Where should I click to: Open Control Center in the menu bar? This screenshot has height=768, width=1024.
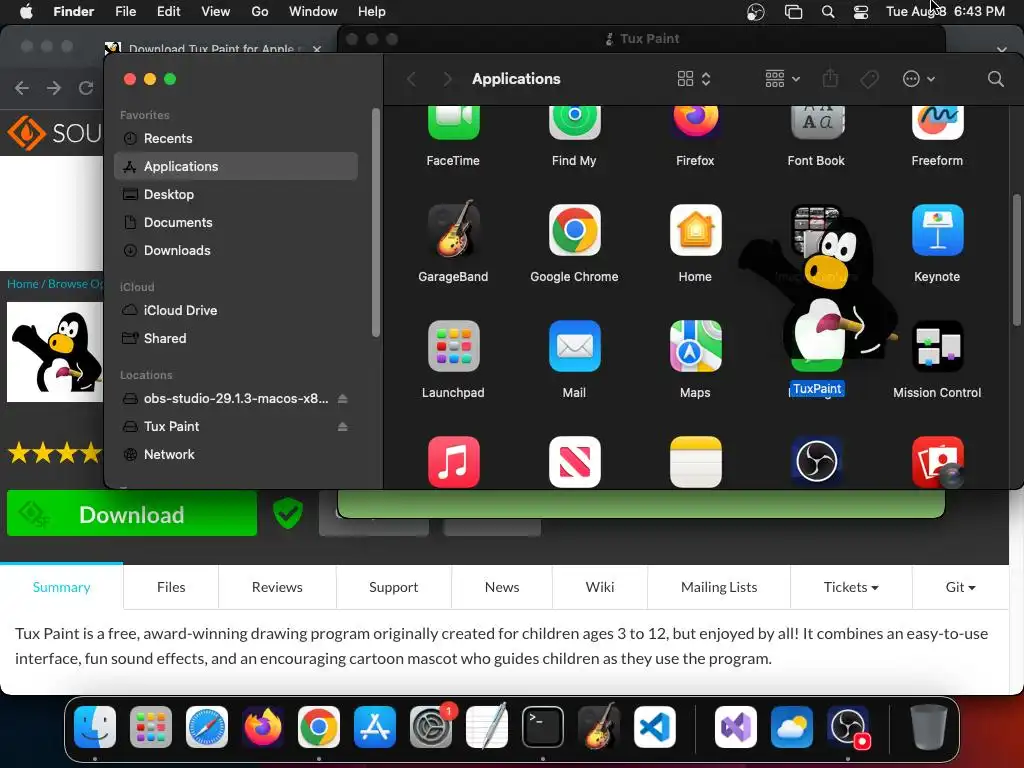coord(861,12)
